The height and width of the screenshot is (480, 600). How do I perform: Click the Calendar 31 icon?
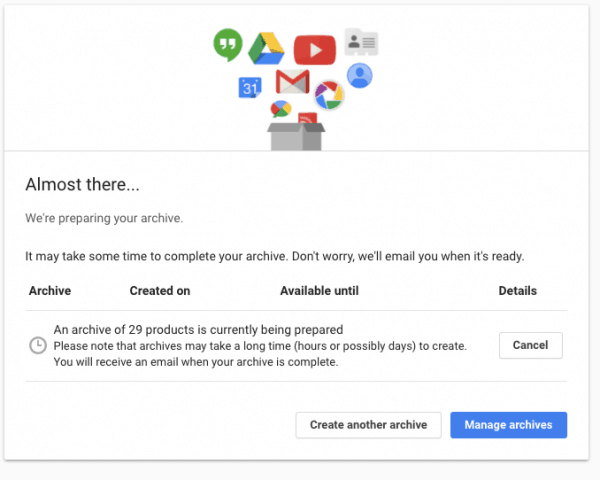pos(250,88)
